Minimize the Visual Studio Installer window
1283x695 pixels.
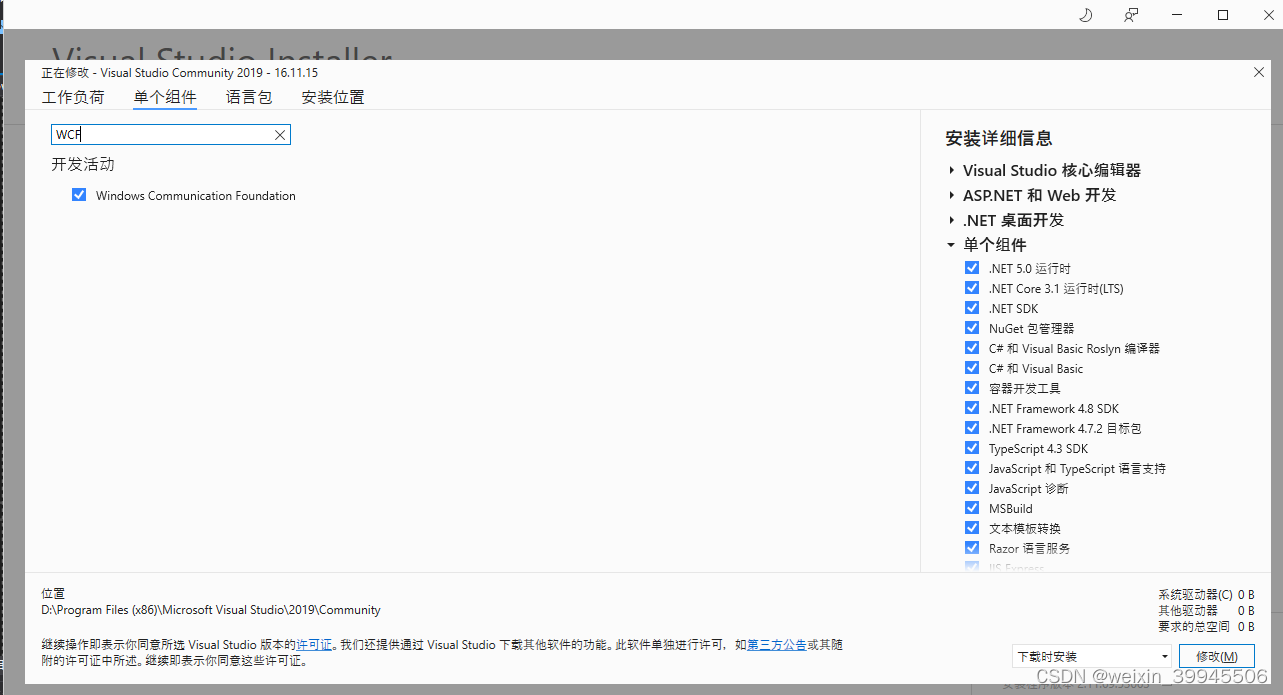(1177, 15)
